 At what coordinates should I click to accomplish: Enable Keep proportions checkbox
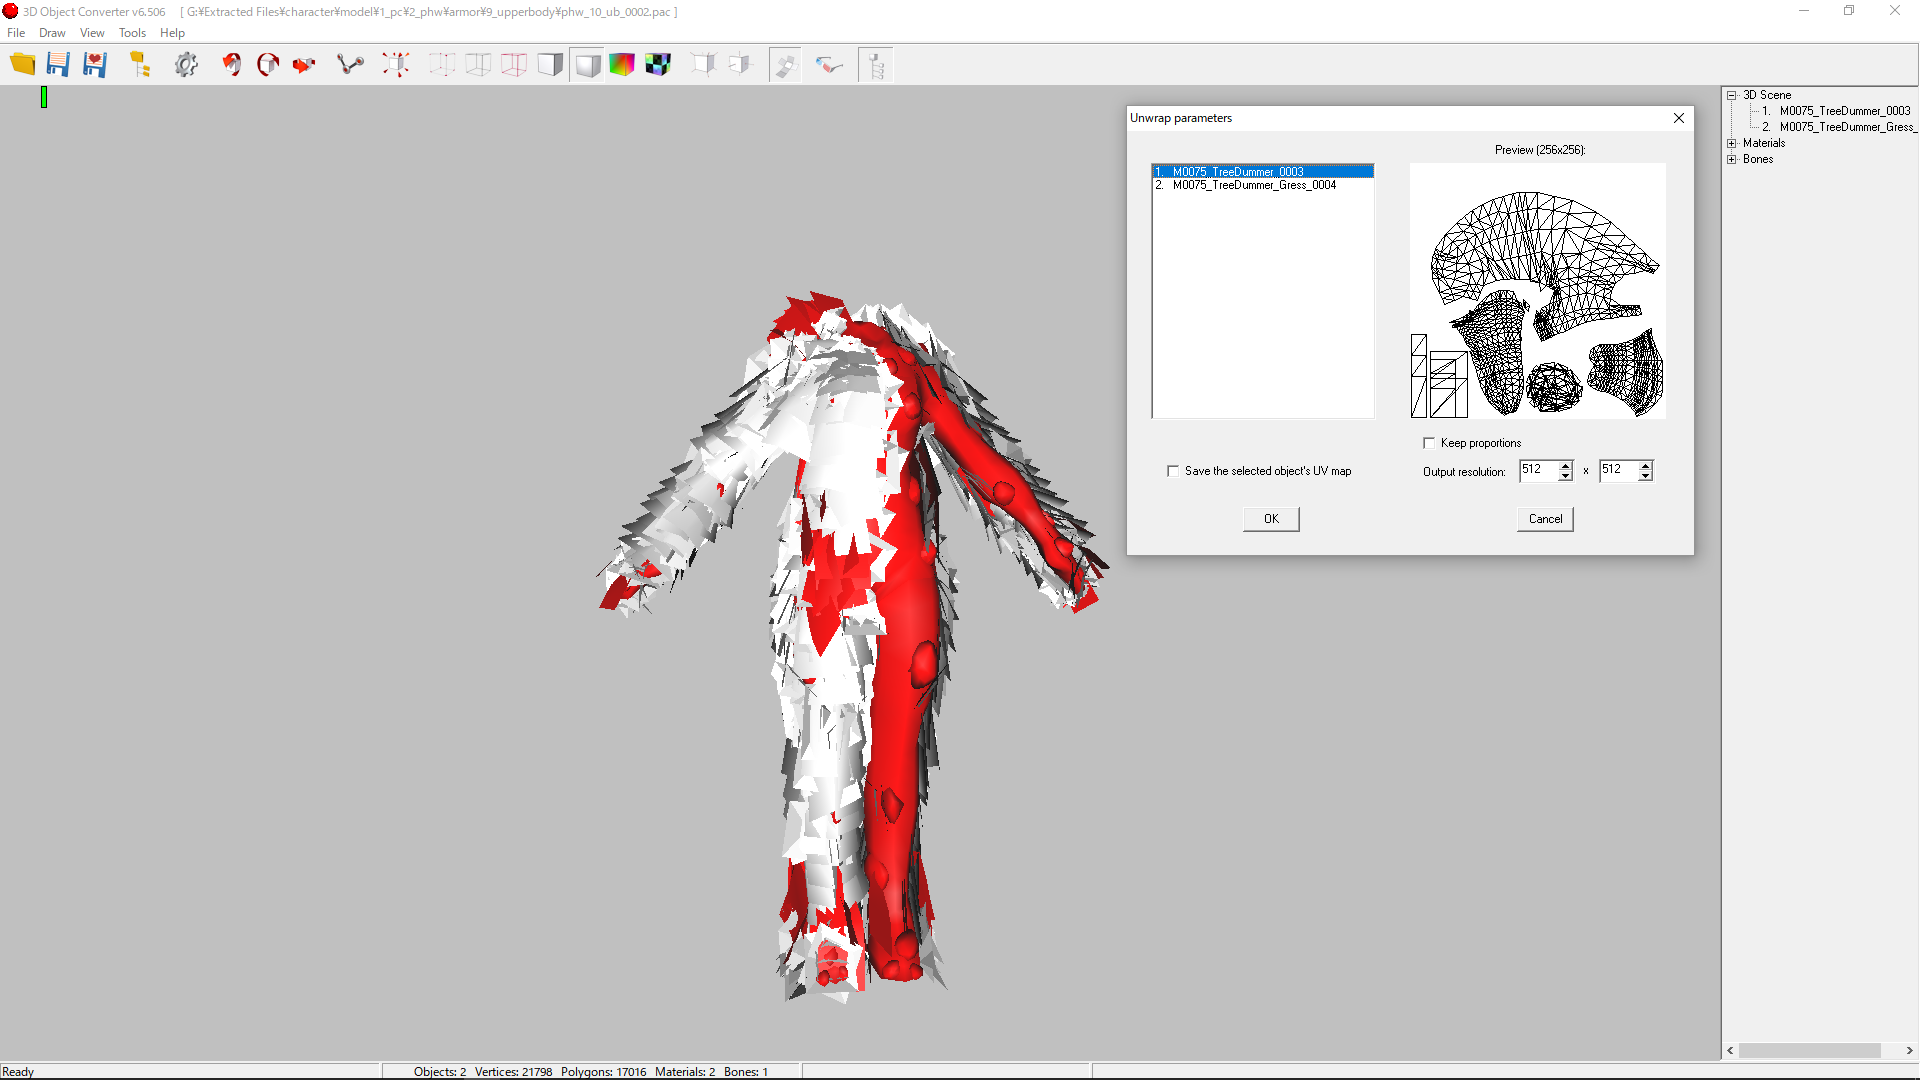[x=1429, y=443]
